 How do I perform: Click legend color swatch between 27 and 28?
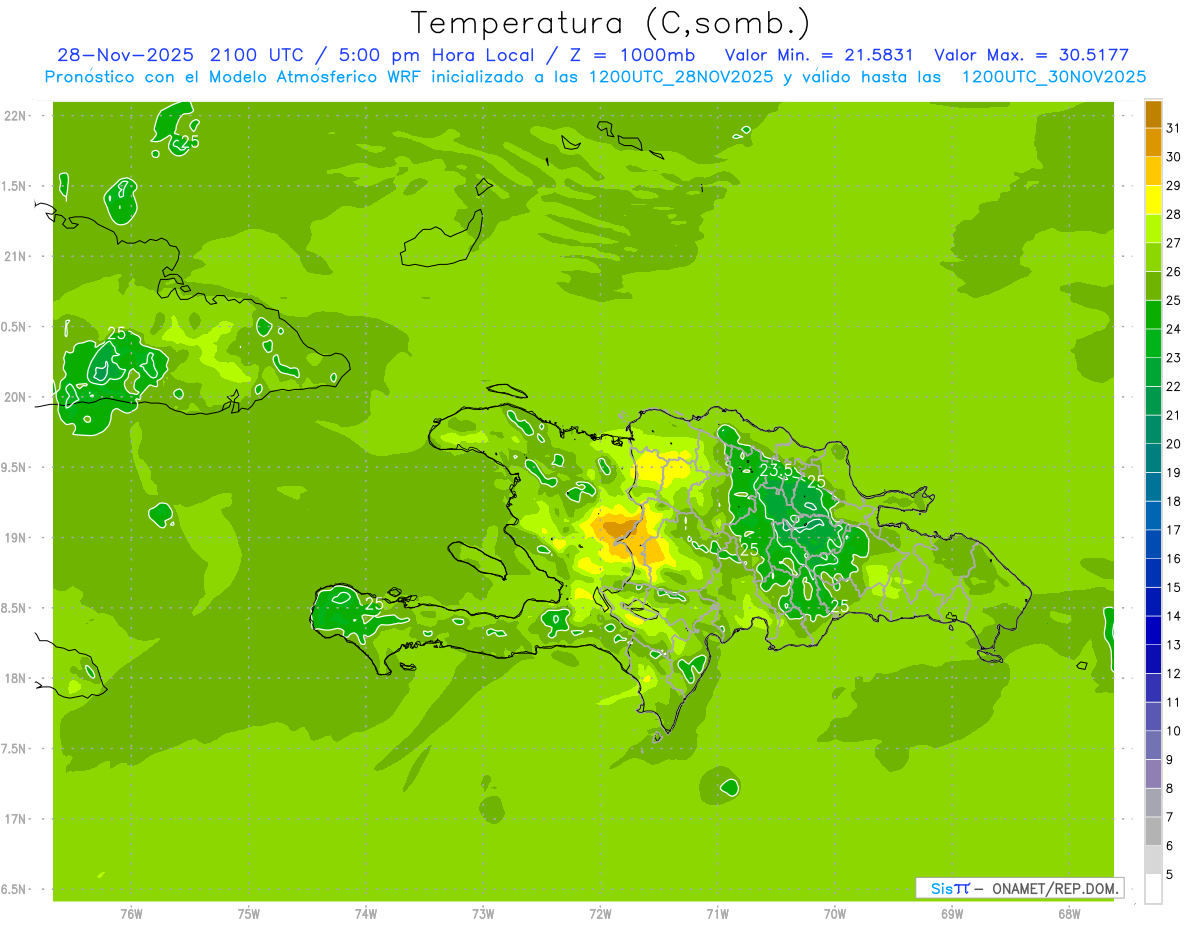pos(1153,229)
